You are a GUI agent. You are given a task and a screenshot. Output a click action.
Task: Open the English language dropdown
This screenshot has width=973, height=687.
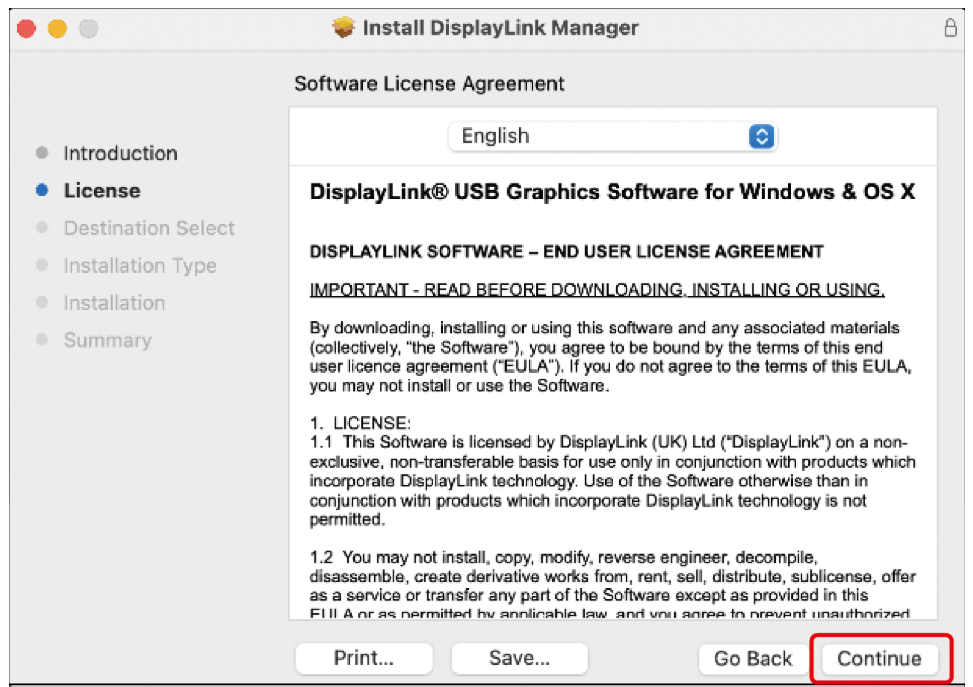click(612, 136)
